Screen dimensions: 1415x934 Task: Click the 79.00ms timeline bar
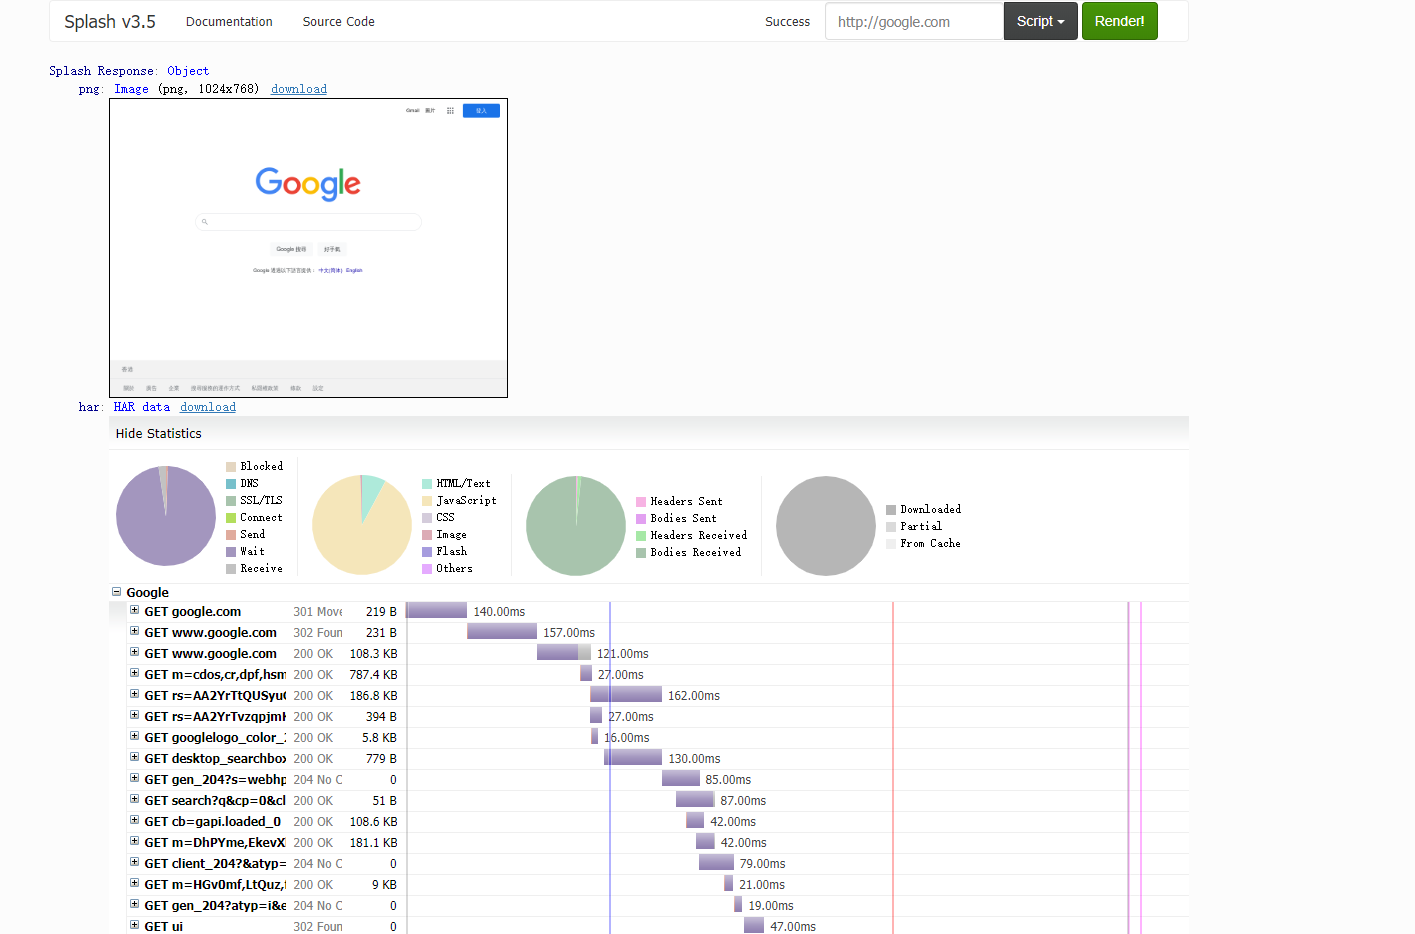(x=716, y=862)
